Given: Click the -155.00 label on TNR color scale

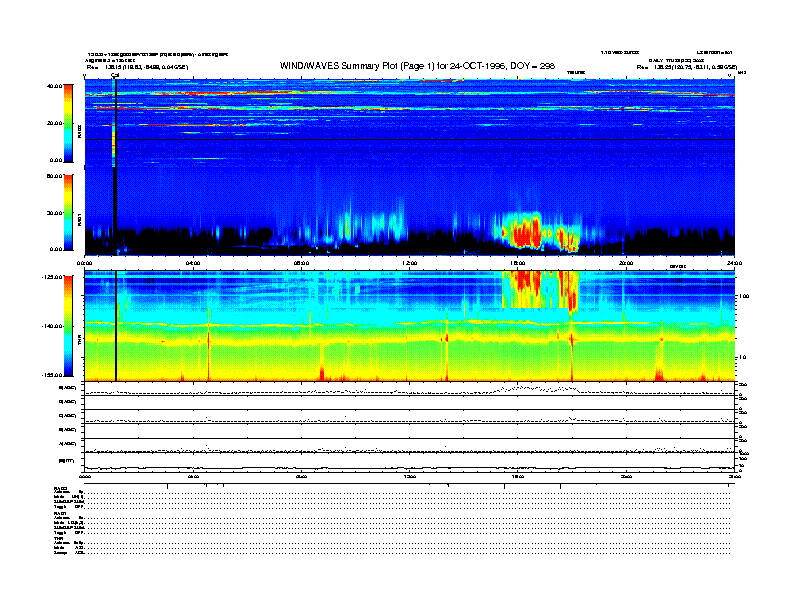Looking at the screenshot, I should (x=52, y=375).
